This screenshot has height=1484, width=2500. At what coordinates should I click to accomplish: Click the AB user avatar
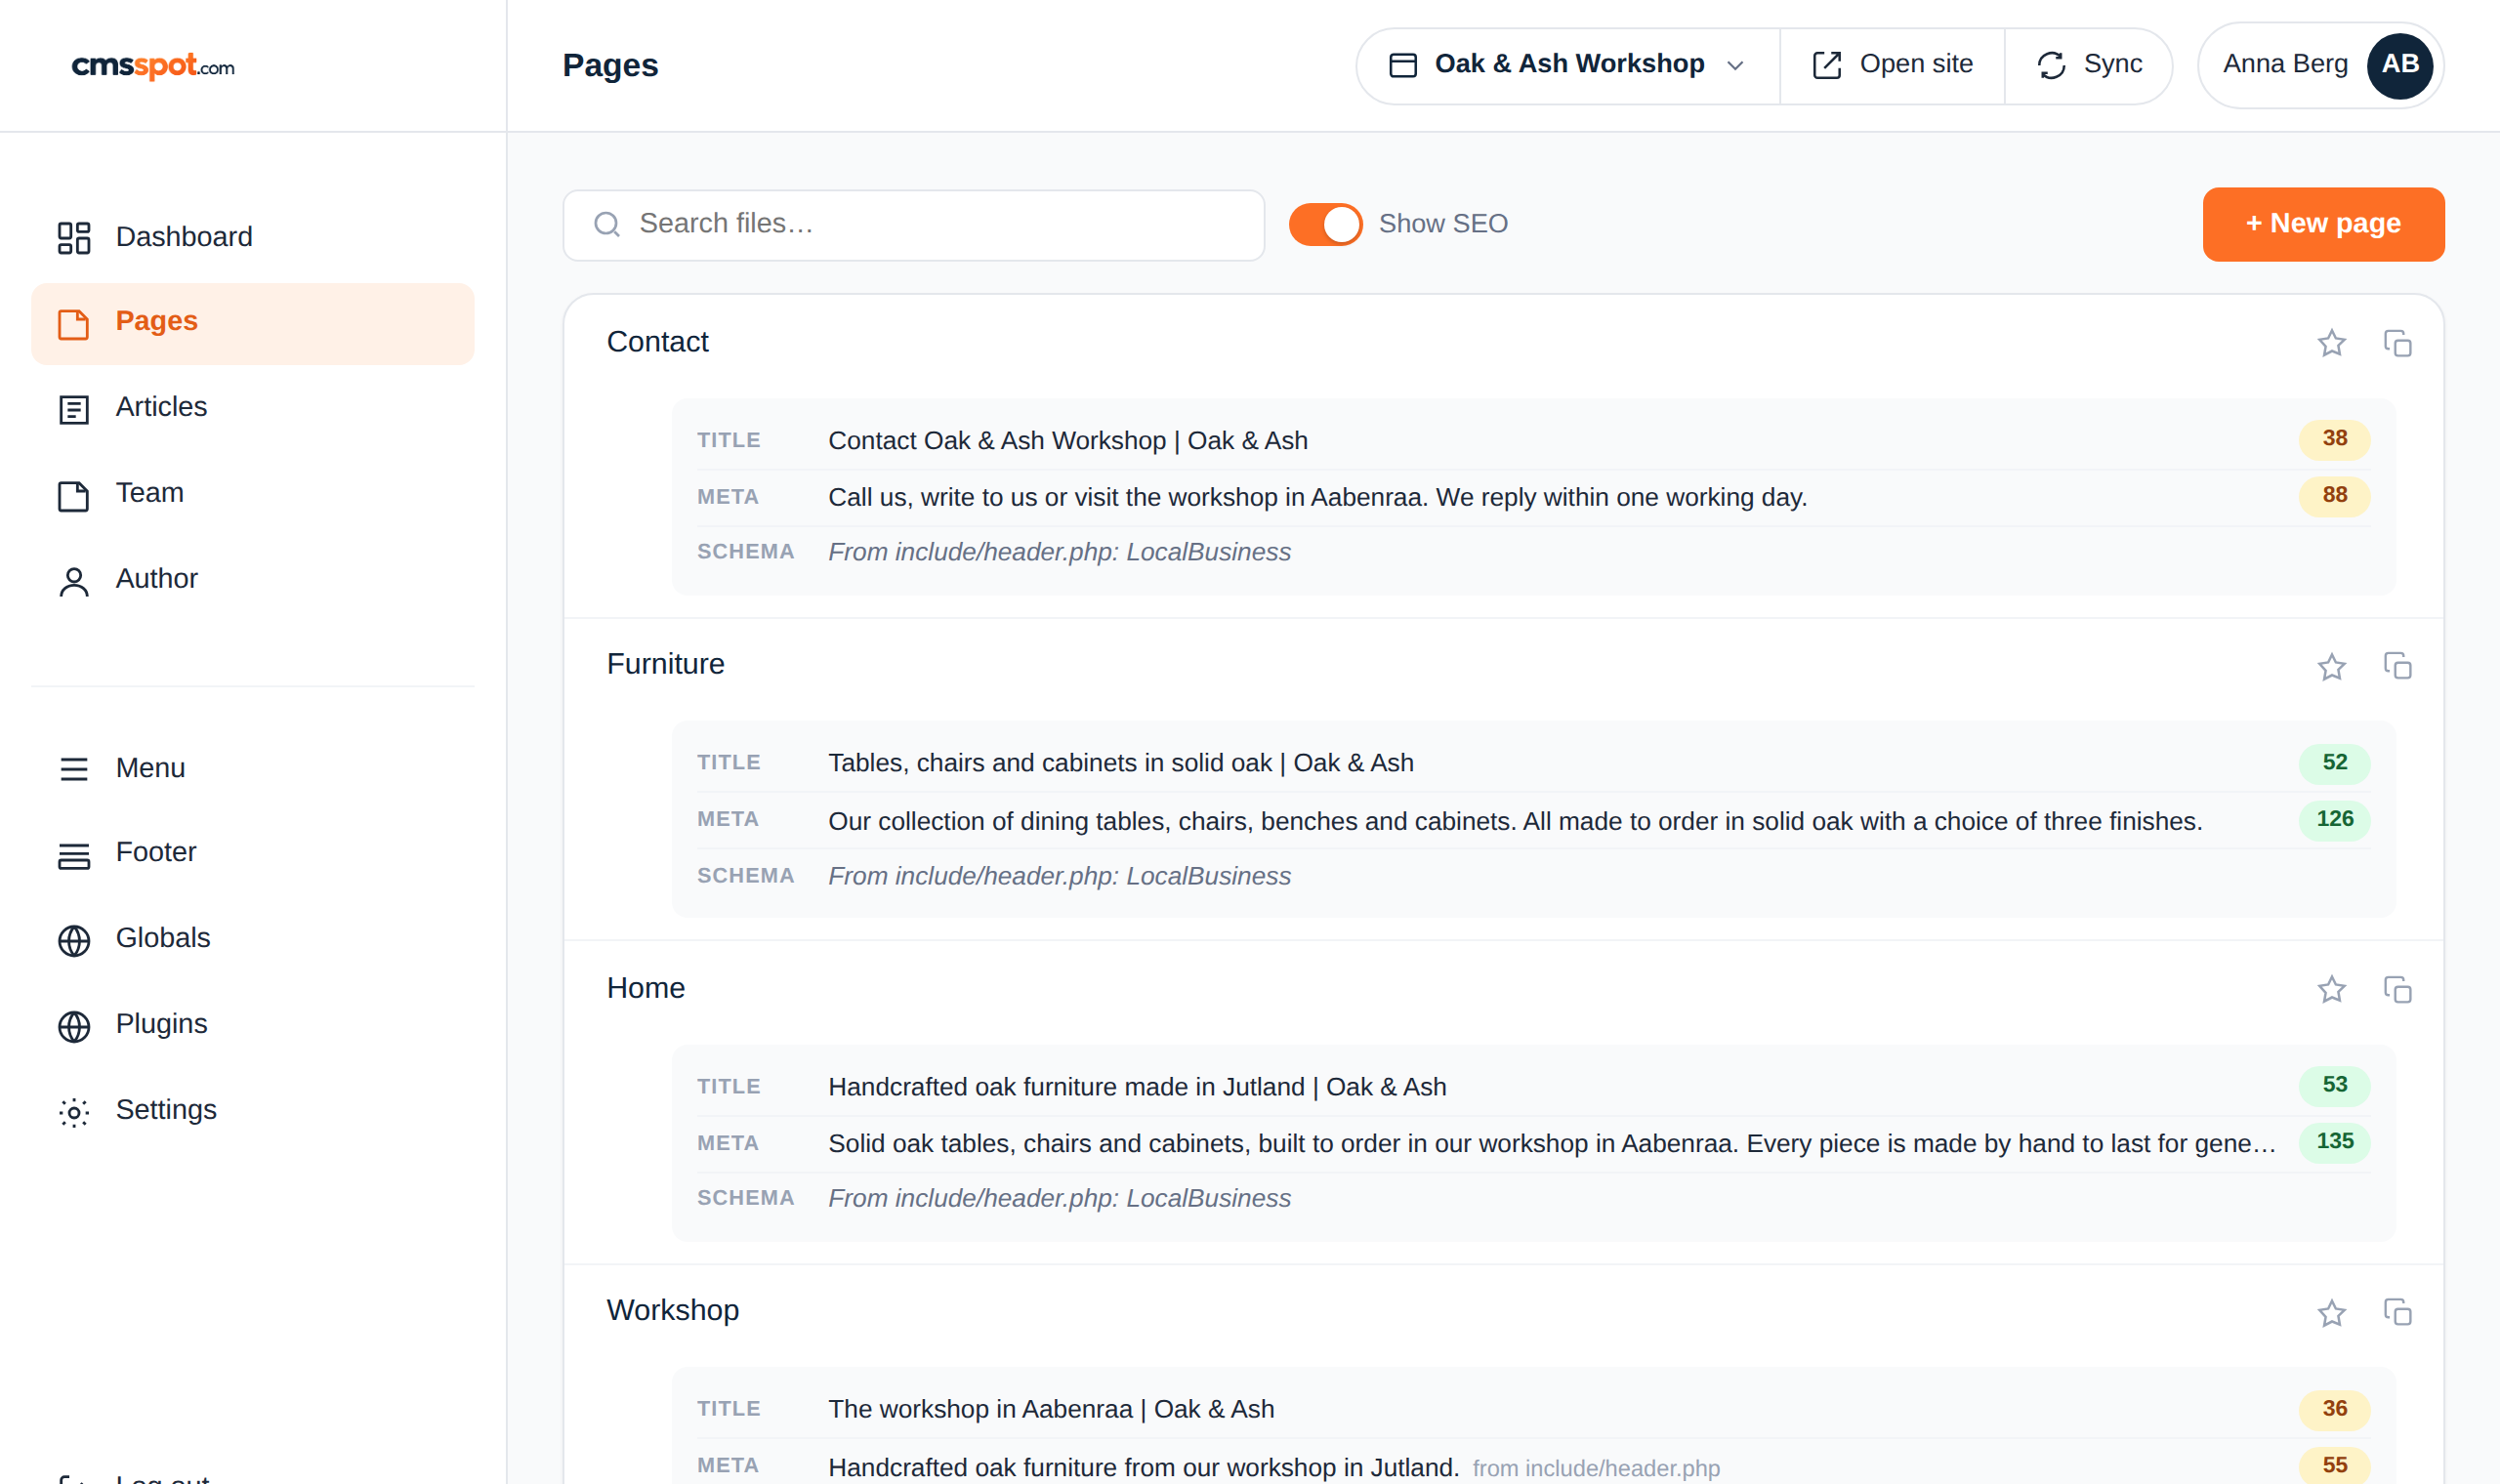click(x=2399, y=65)
